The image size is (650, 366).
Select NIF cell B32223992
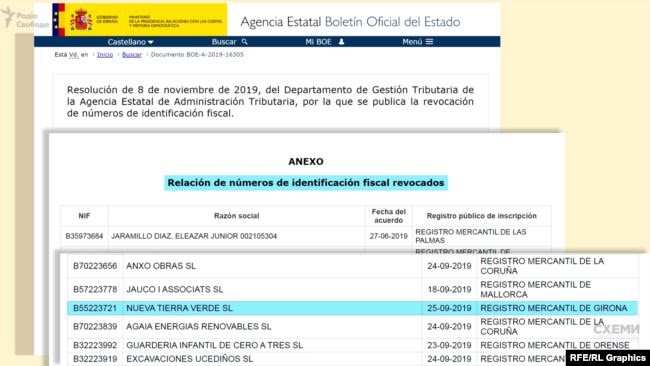[x=95, y=345]
